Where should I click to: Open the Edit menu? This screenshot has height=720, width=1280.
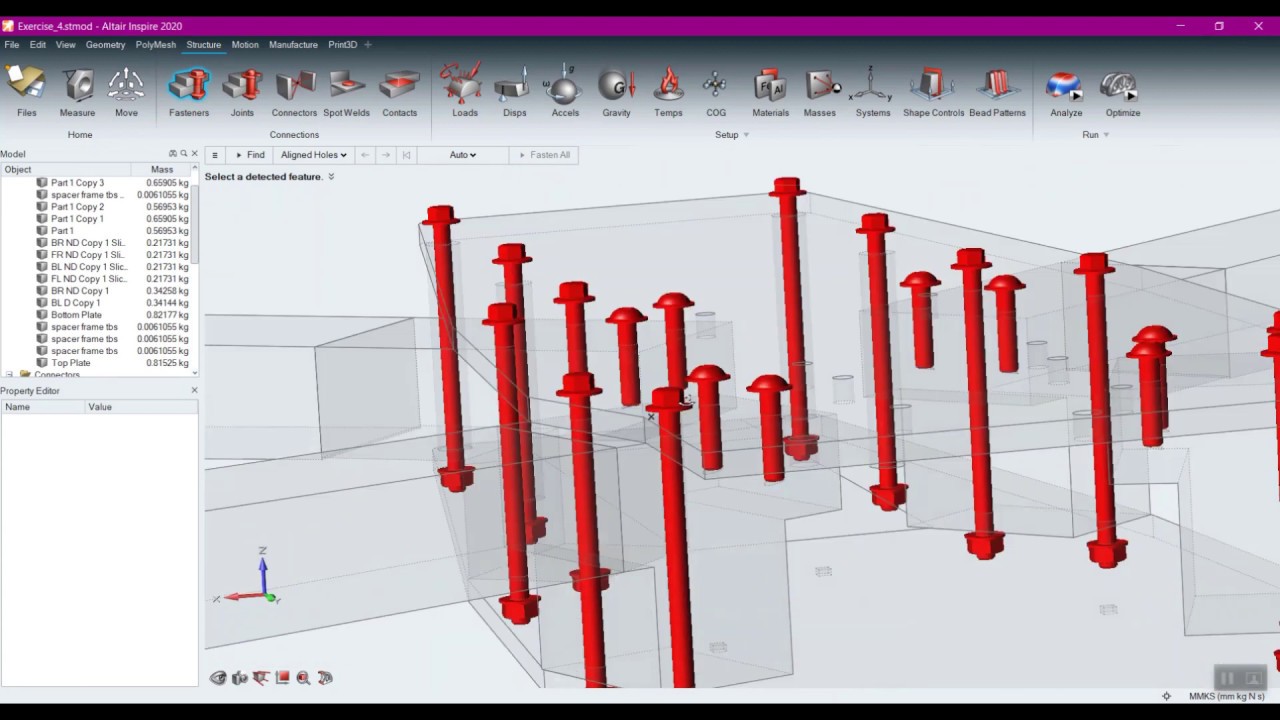click(x=37, y=45)
